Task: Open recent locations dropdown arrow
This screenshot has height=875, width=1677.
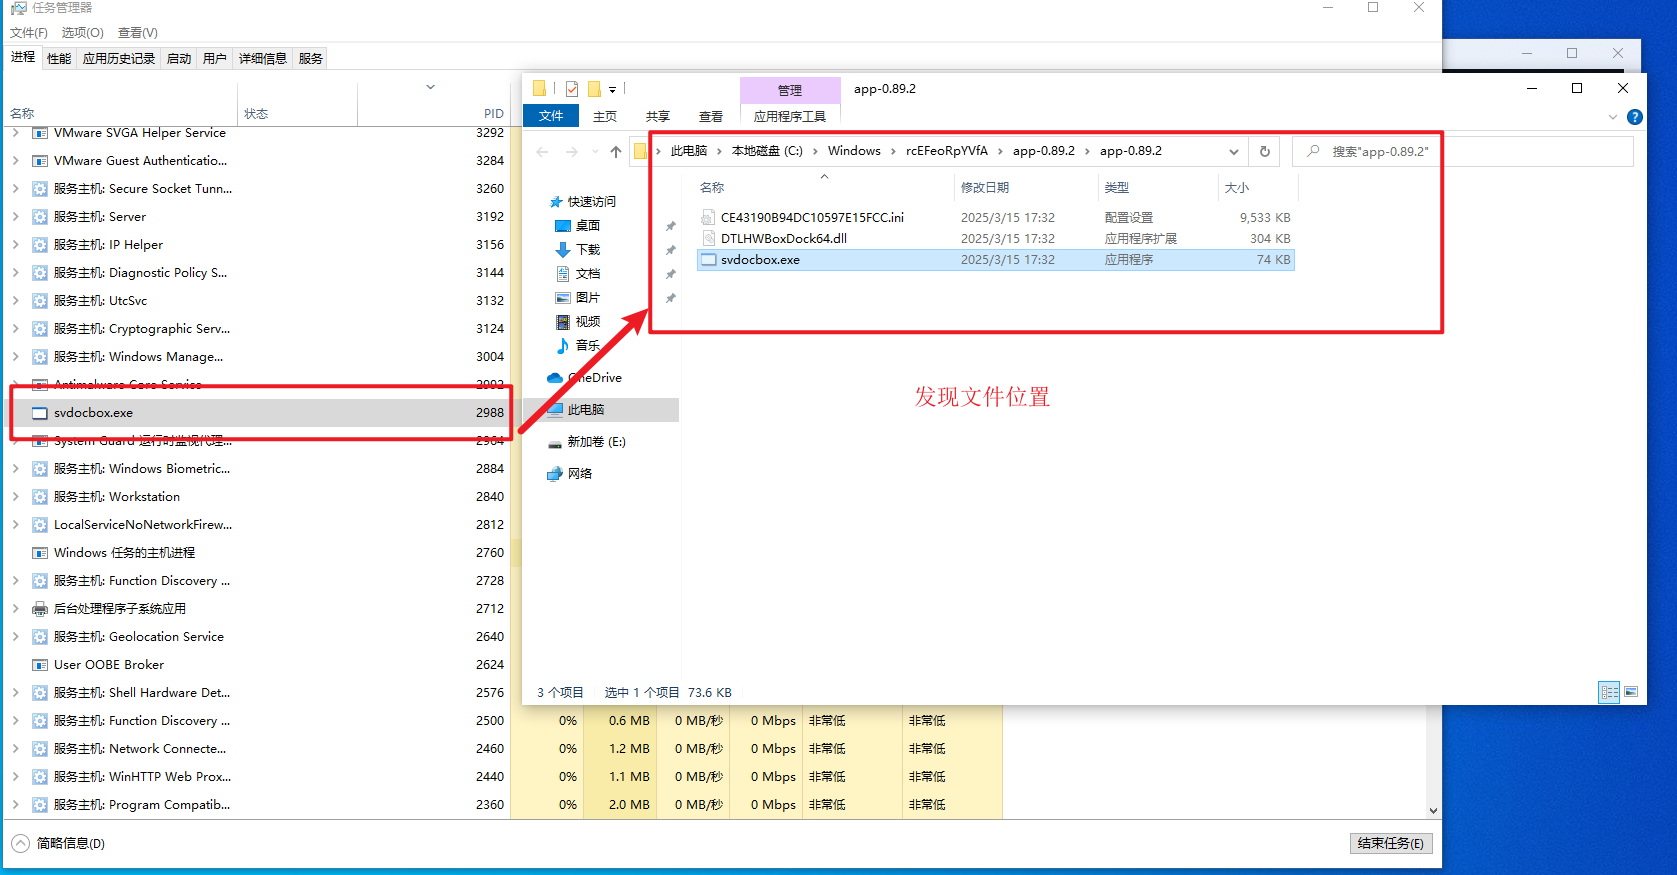Action: click(595, 152)
